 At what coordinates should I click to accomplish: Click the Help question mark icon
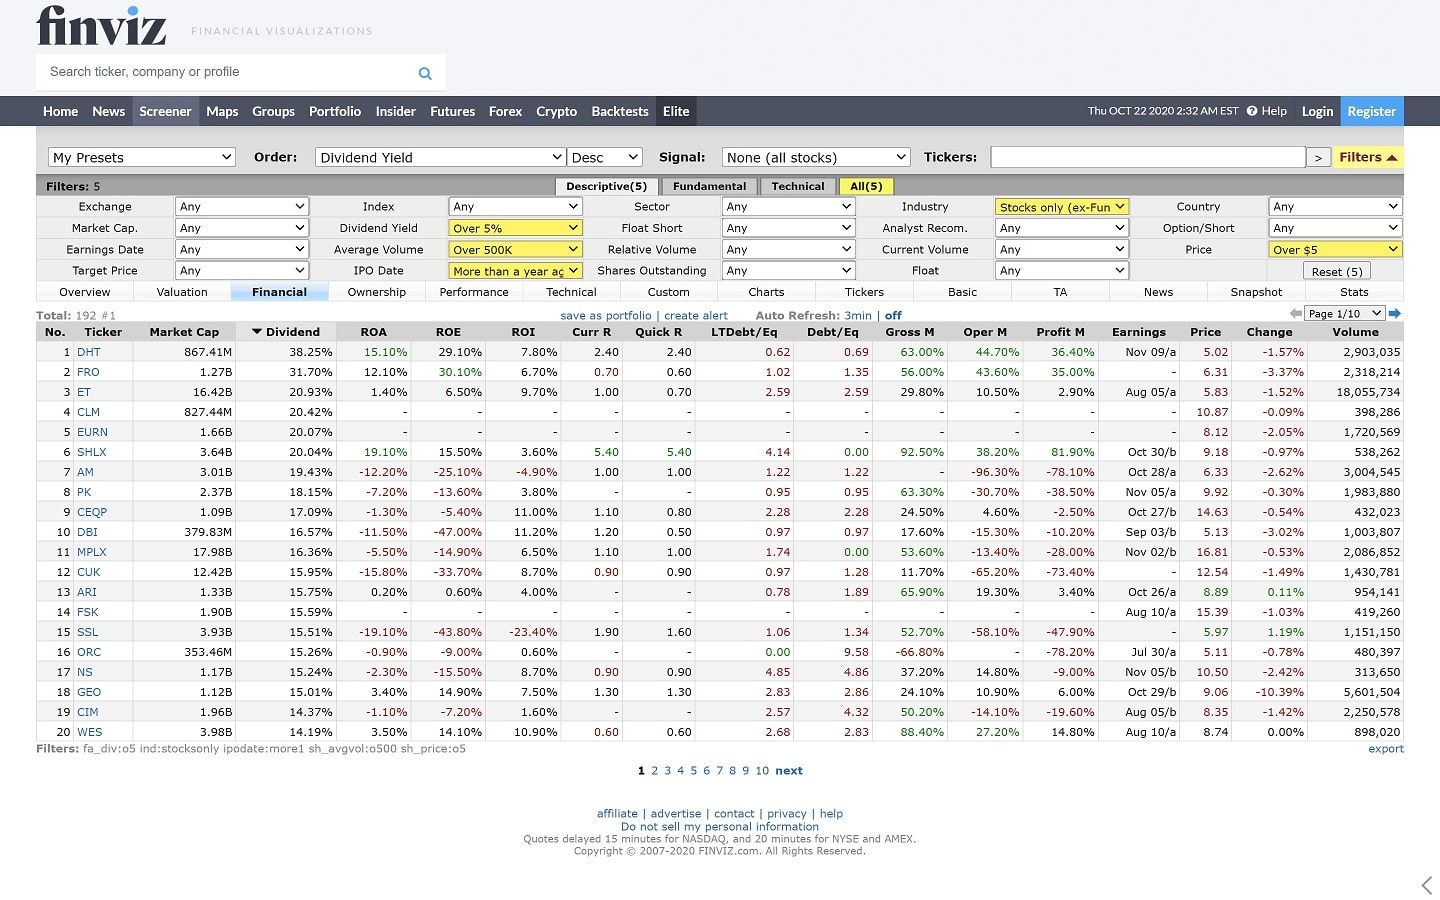(x=1253, y=111)
